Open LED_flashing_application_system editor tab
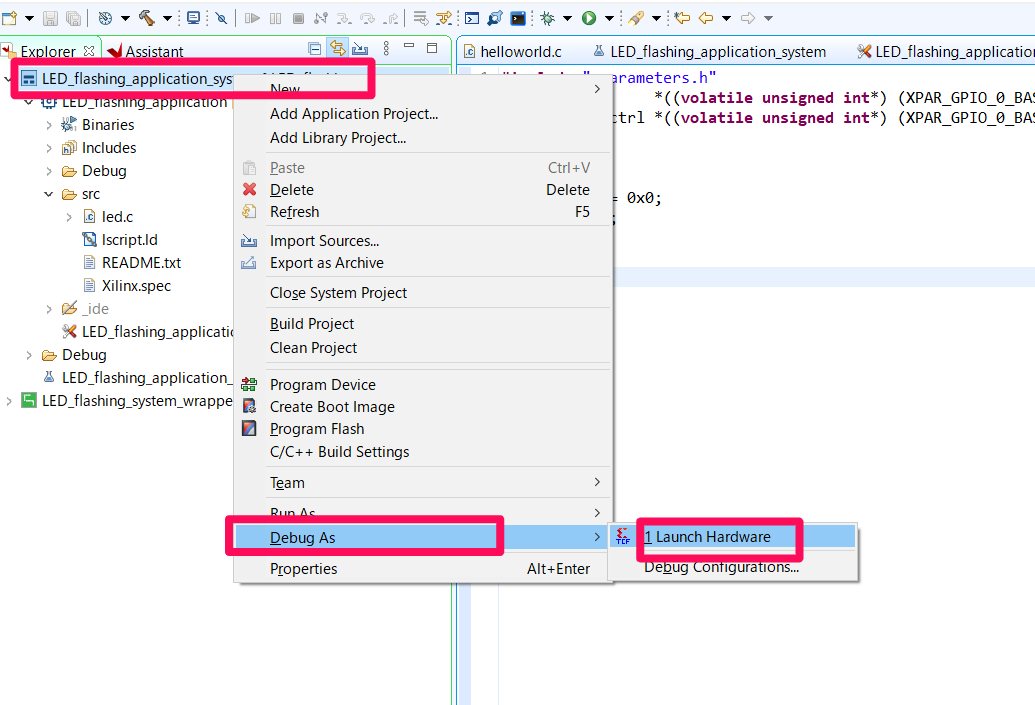1035x705 pixels. tap(710, 51)
